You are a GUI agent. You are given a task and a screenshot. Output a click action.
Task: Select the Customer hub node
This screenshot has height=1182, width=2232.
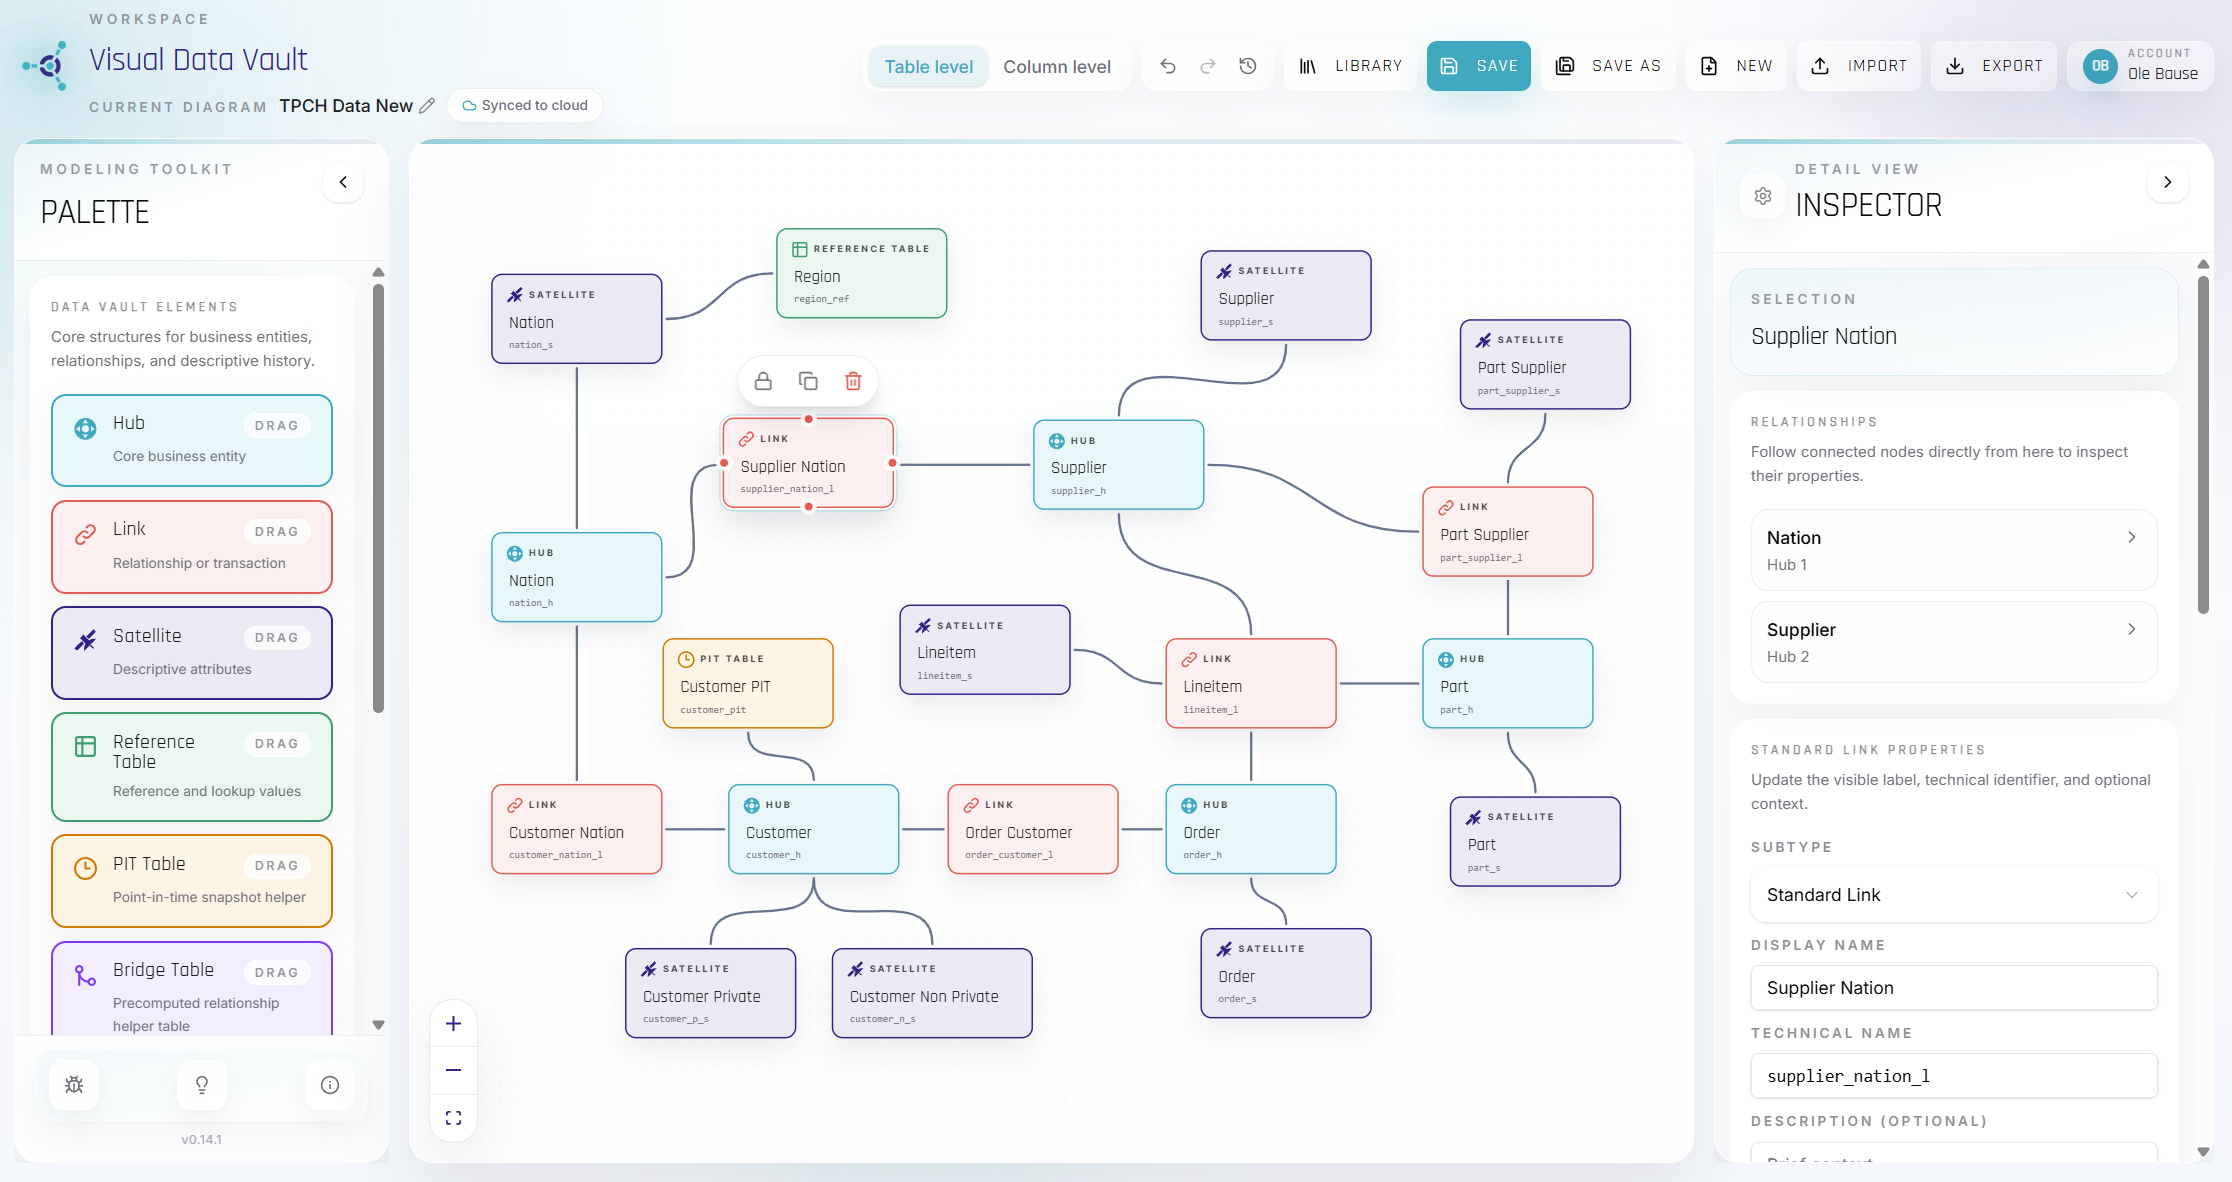pos(814,829)
